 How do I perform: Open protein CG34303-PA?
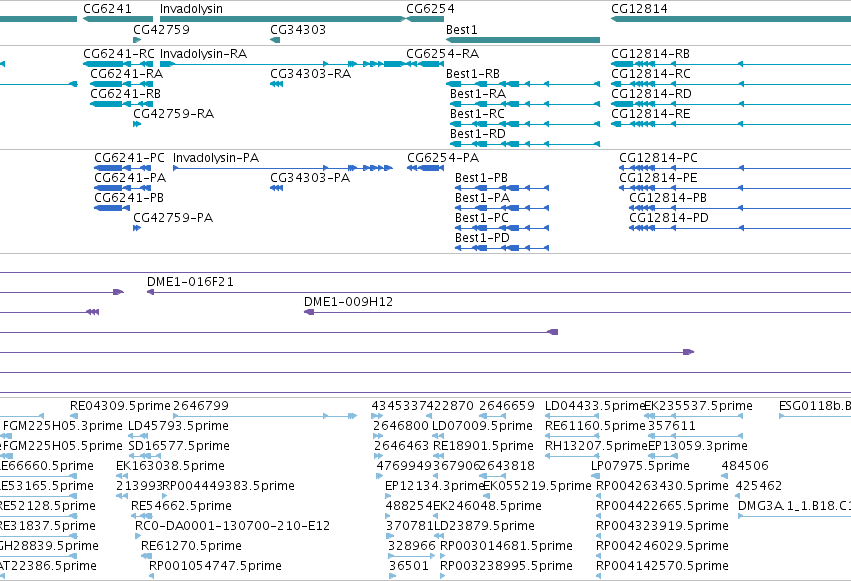click(310, 178)
